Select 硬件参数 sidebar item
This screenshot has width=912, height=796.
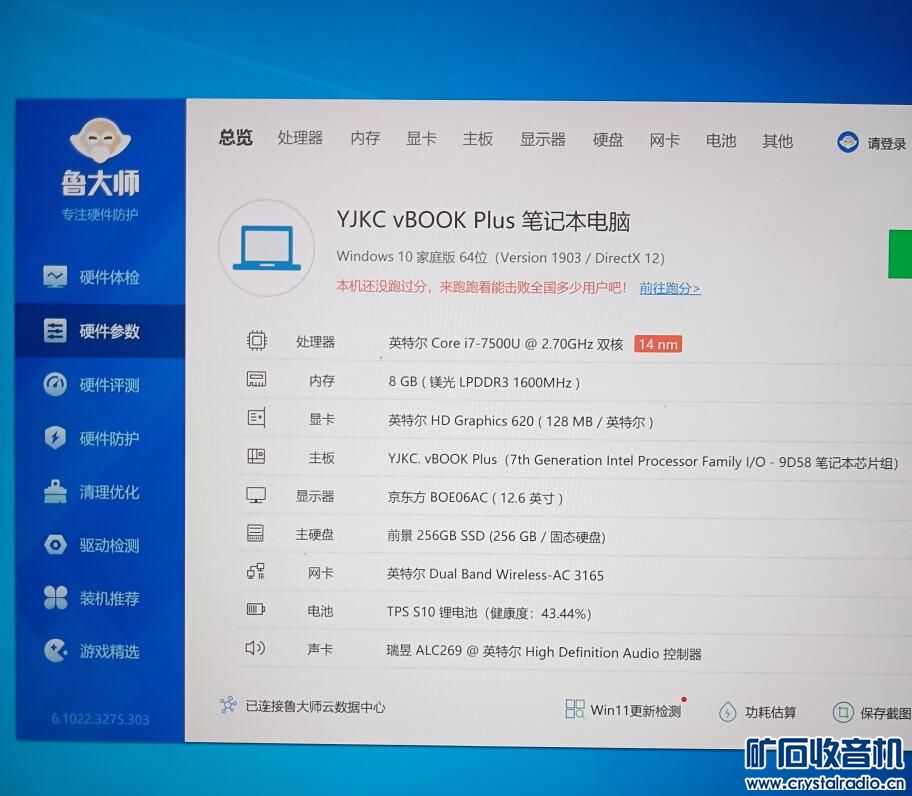click(x=99, y=331)
